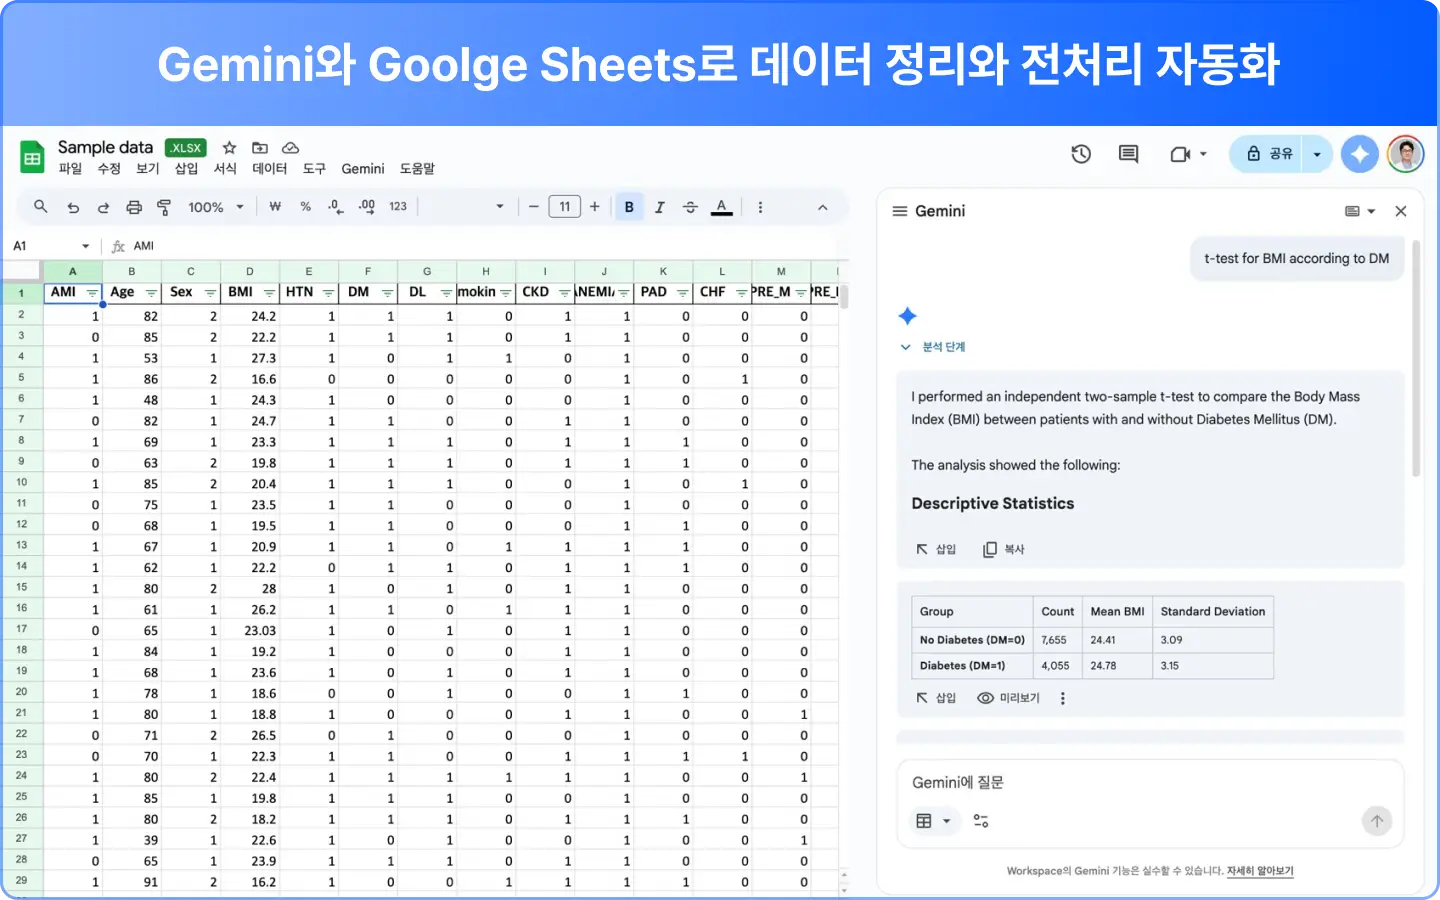Click 미리보기 preview button

(1009, 698)
